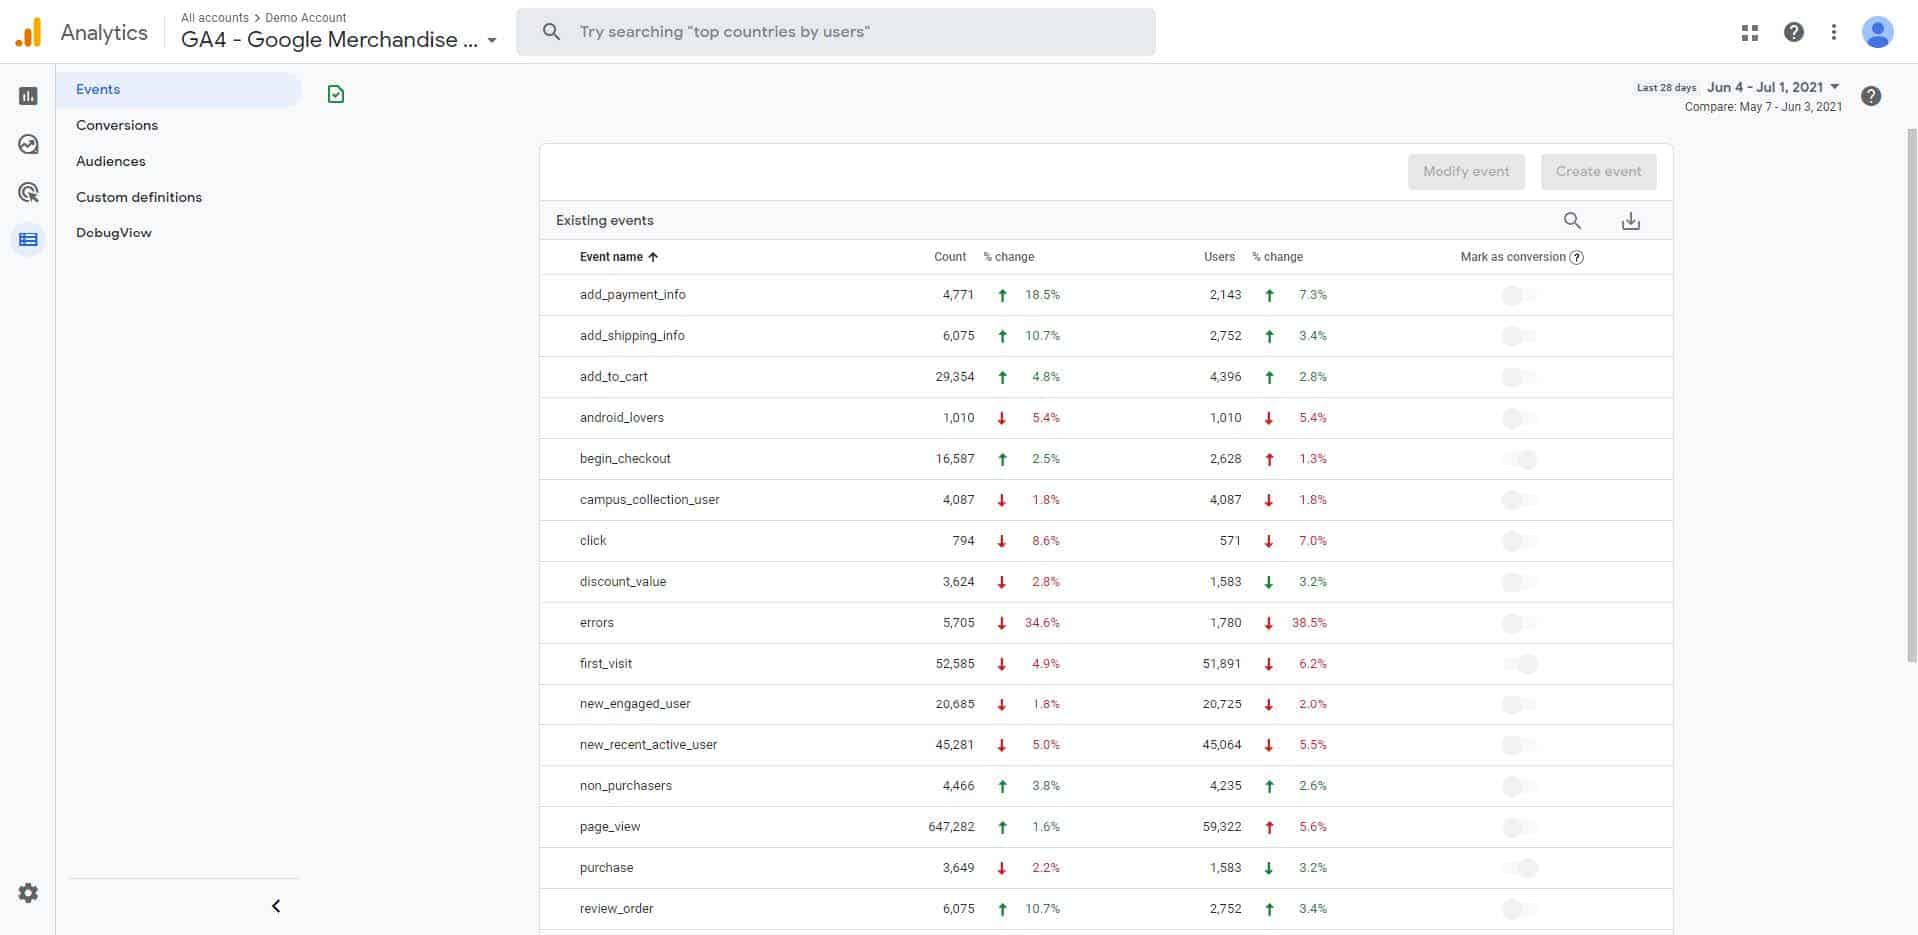Click the 647,282 count value
Viewport: 1918px width, 935px height.
[x=951, y=827]
